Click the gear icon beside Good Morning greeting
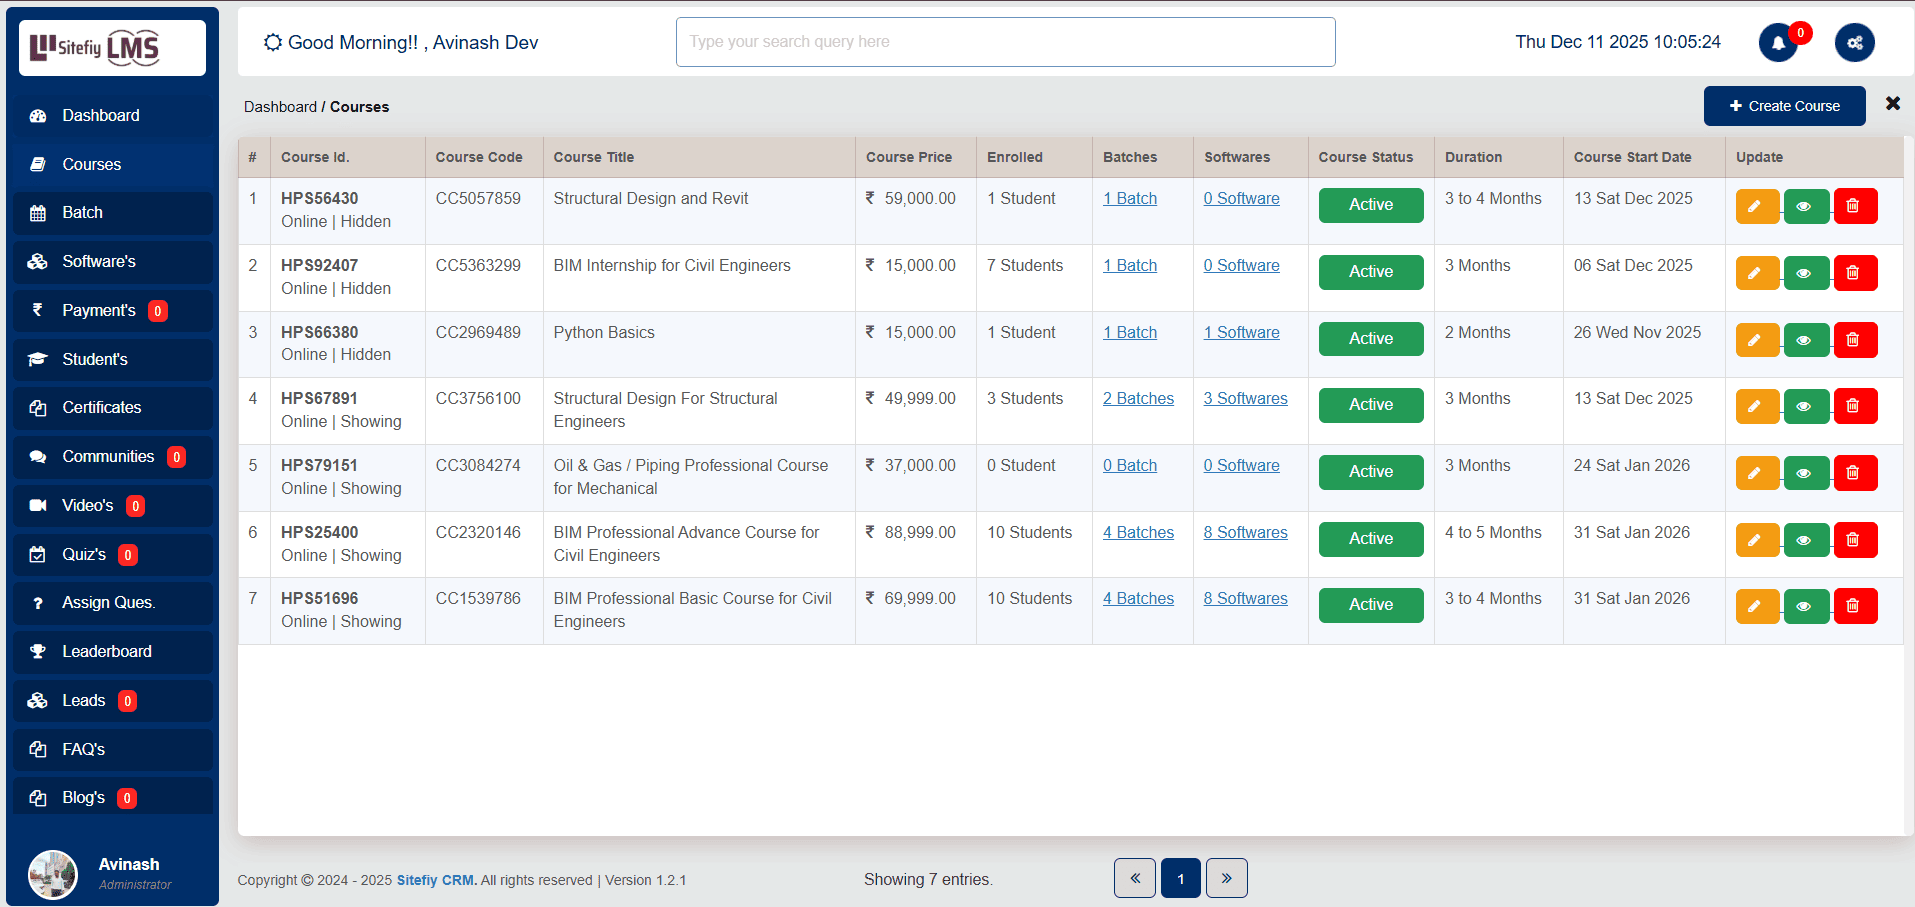This screenshot has width=1915, height=907. pos(272,42)
